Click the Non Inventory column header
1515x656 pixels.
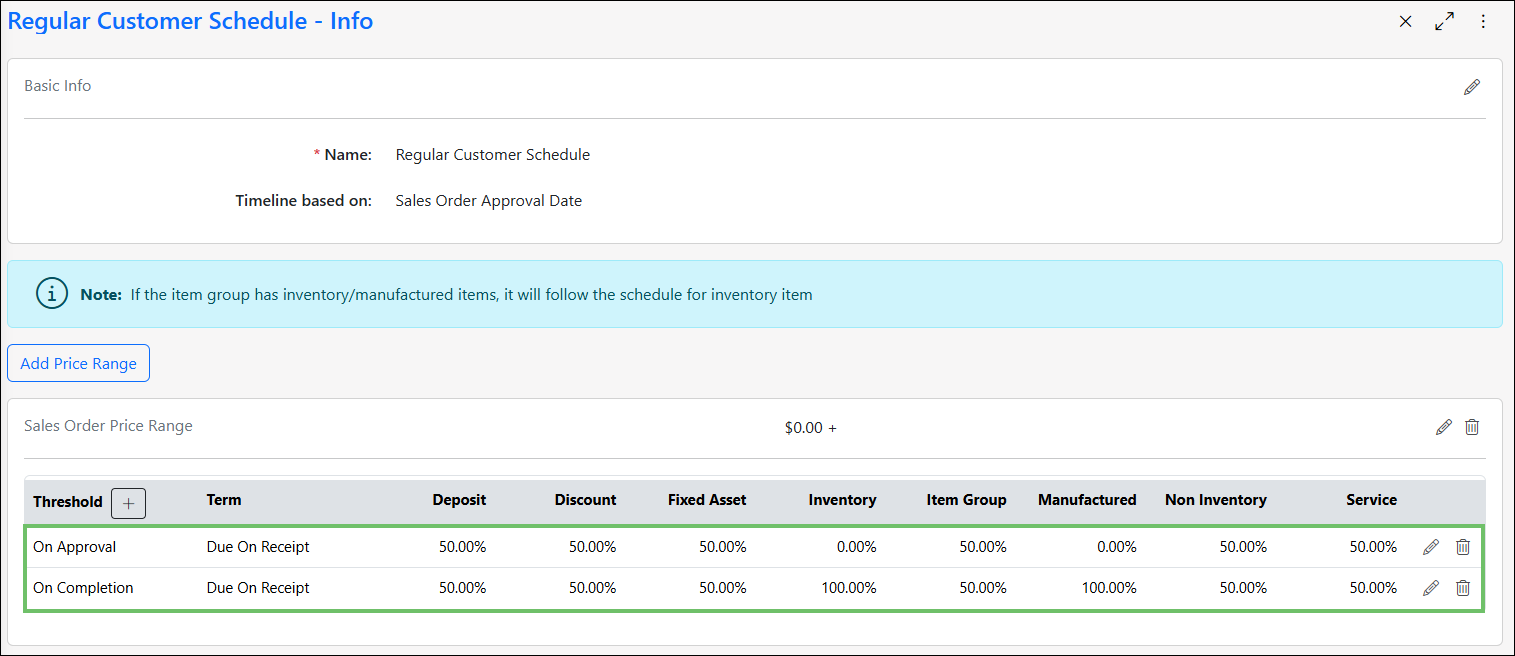coord(1216,500)
